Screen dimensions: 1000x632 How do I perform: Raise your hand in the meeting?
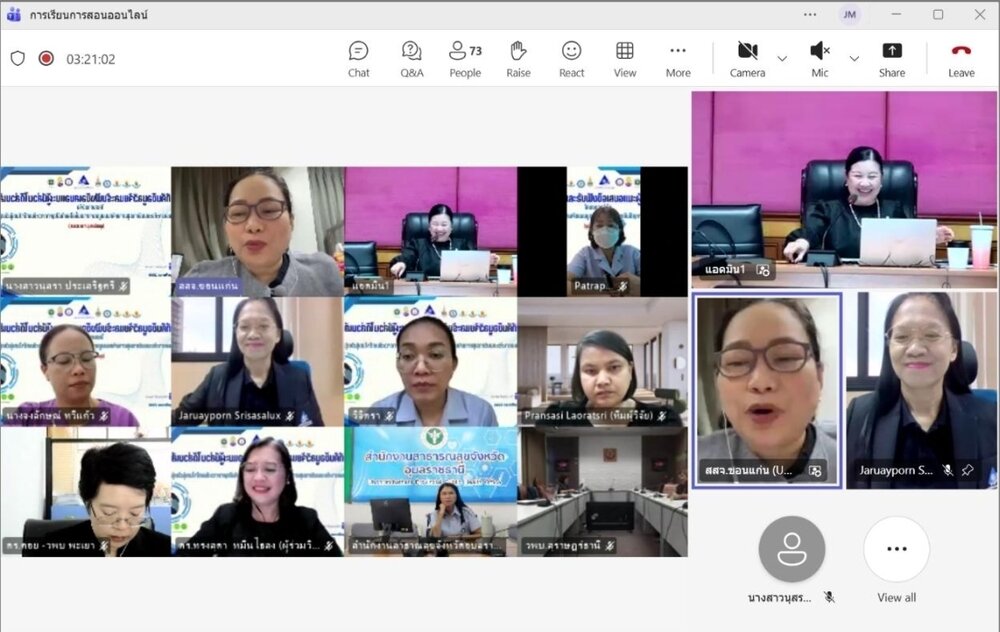coord(518,58)
